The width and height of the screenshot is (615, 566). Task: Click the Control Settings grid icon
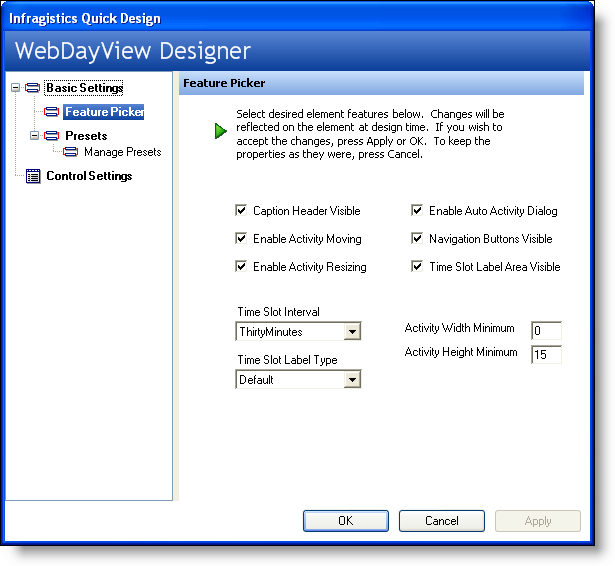33,176
